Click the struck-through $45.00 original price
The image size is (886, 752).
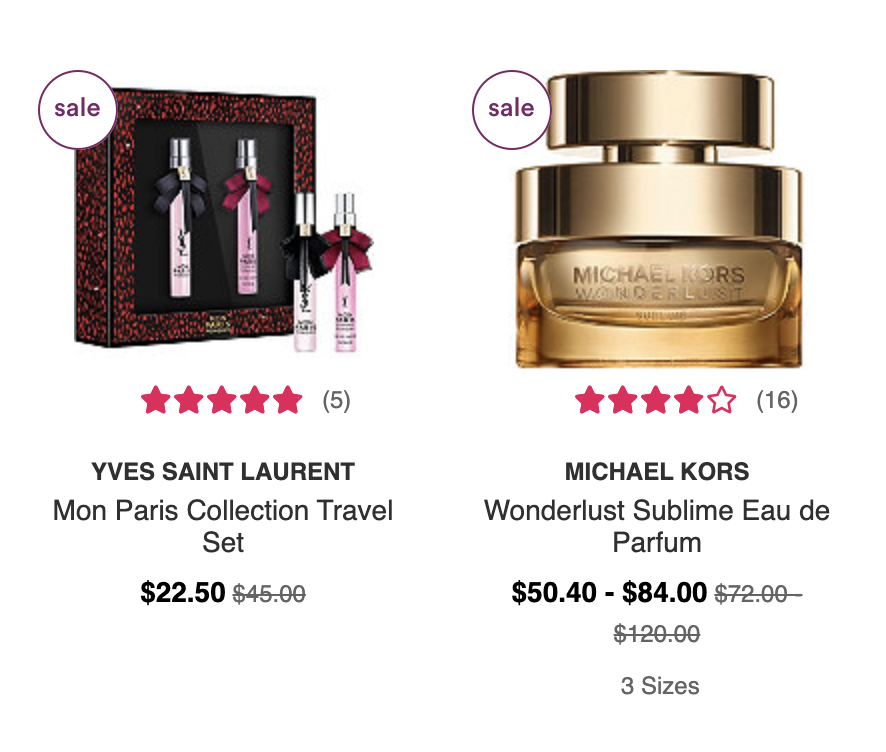click(x=270, y=594)
